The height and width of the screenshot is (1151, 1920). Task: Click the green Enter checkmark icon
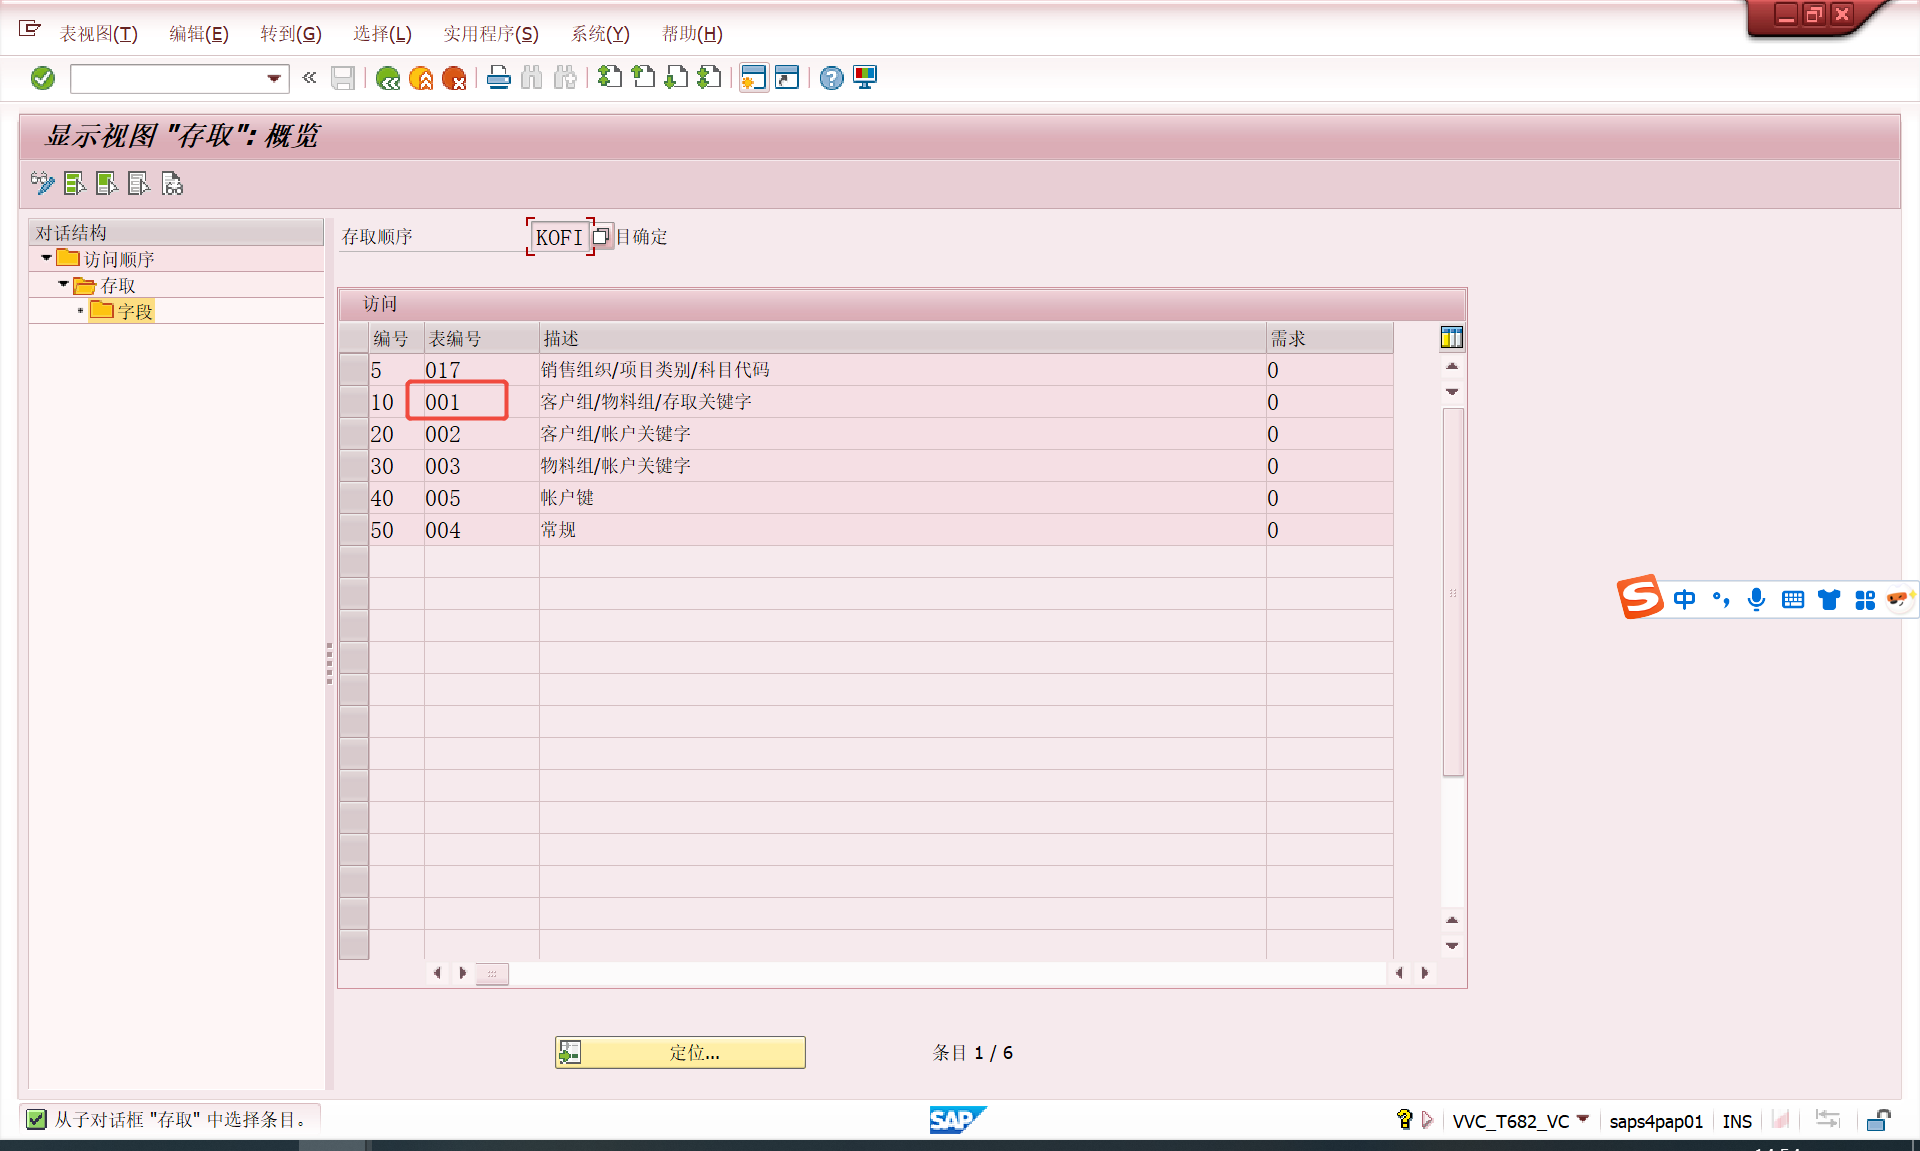click(42, 78)
